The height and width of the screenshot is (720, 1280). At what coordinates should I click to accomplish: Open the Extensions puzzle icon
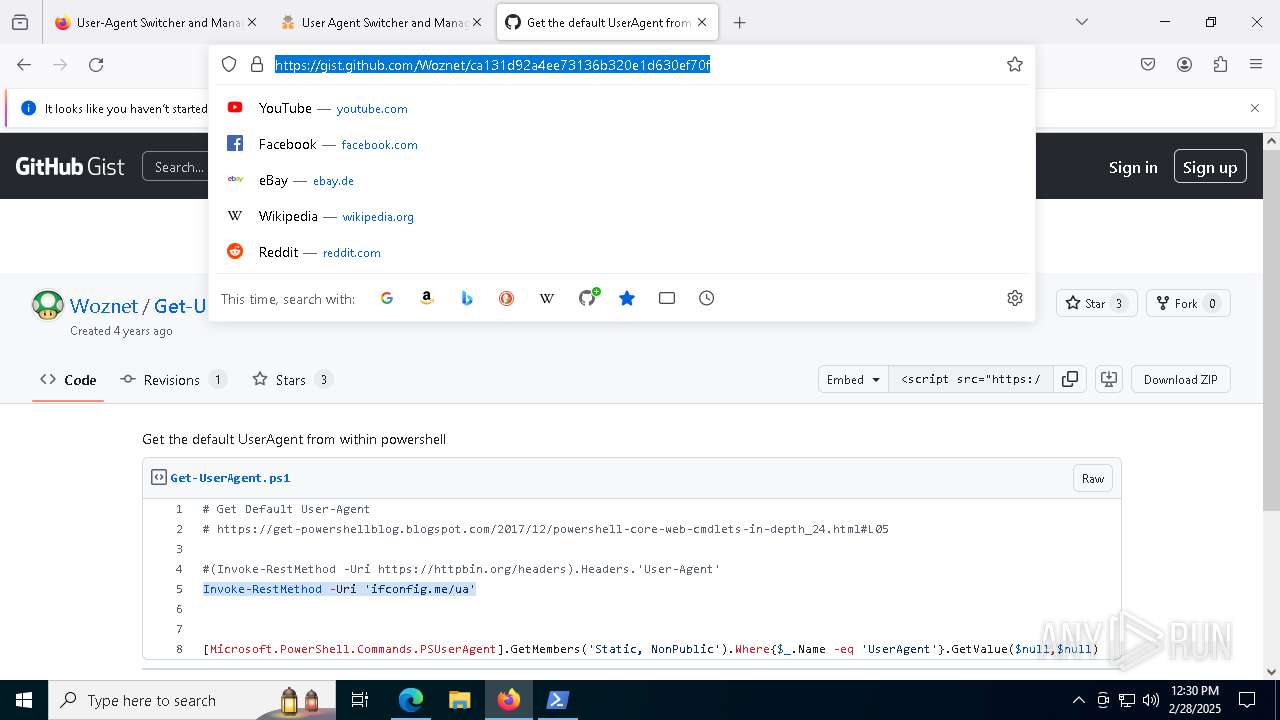(x=1220, y=64)
